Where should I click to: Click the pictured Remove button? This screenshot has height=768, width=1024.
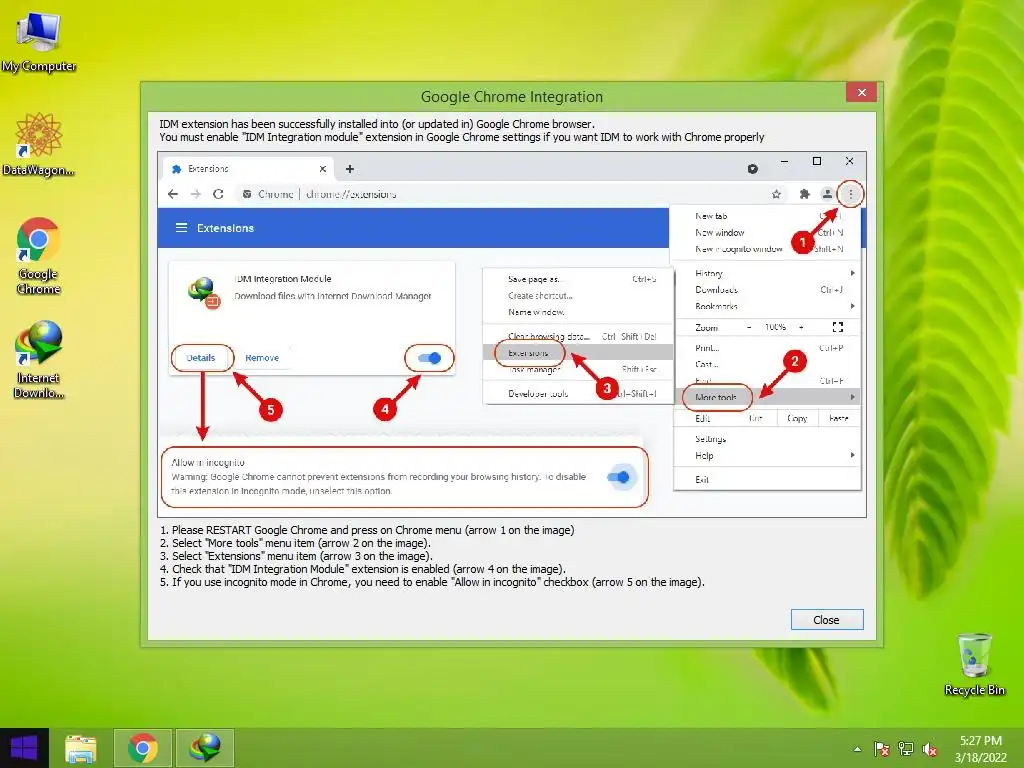[262, 358]
